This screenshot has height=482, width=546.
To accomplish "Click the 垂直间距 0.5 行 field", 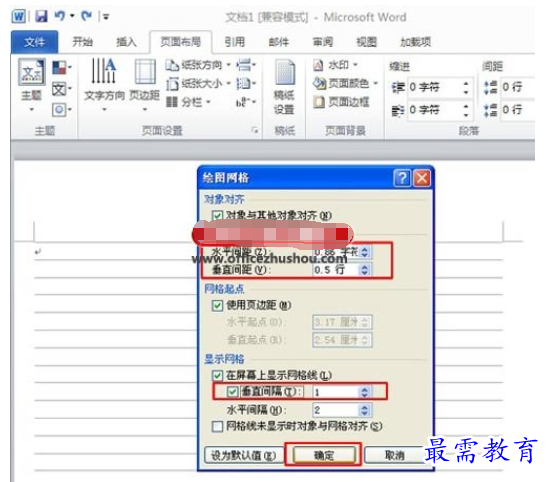I will click(336, 270).
